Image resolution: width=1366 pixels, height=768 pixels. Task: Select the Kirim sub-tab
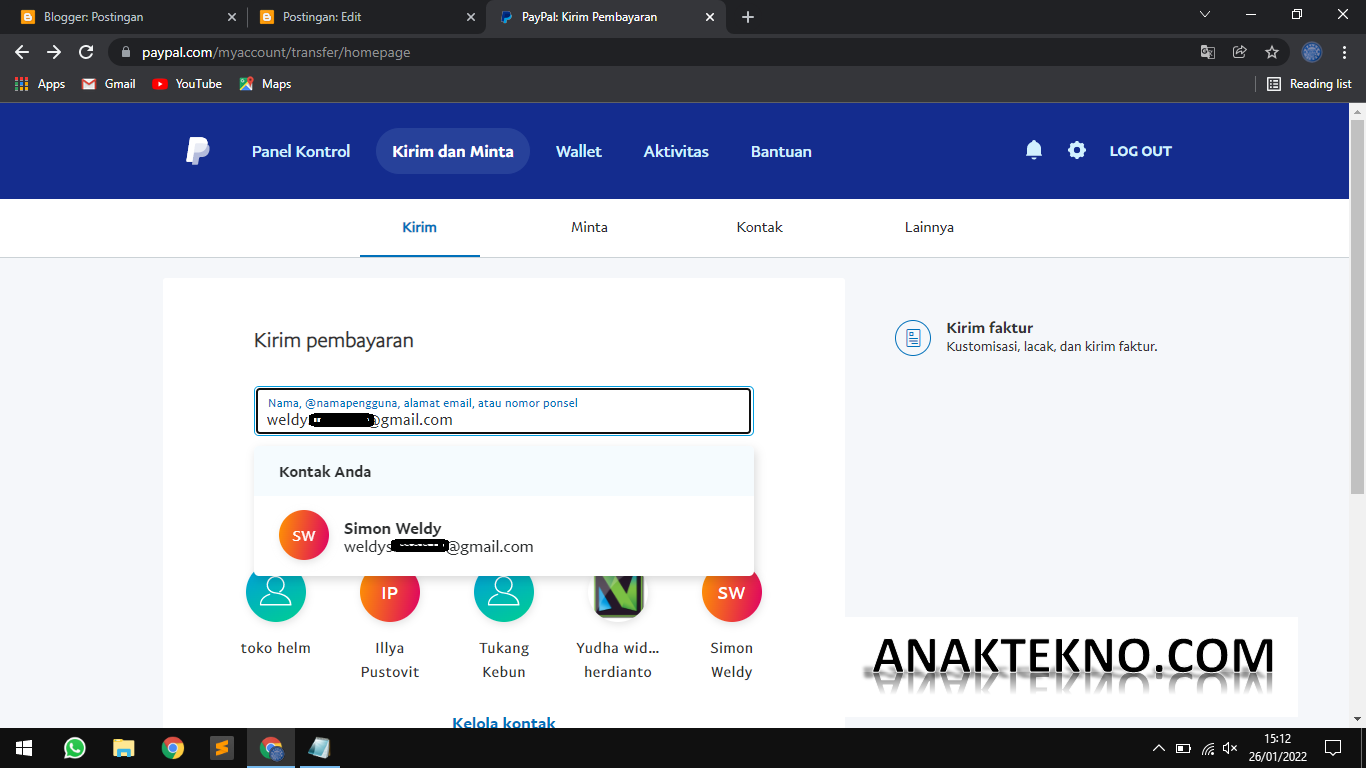pyautogui.click(x=420, y=227)
